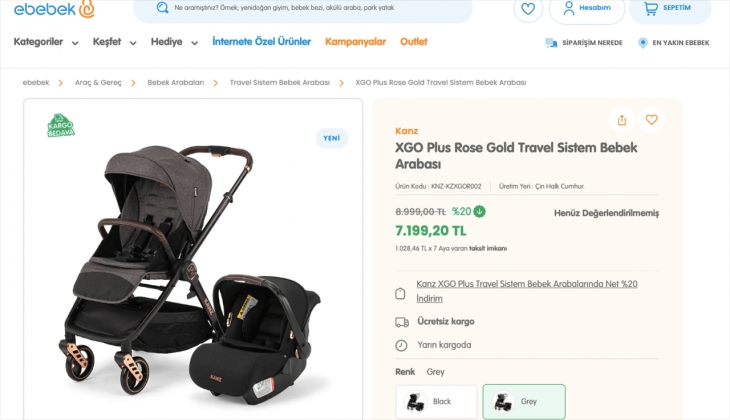Click the search magnifier icon
This screenshot has height=420, width=730.
tap(162, 7)
